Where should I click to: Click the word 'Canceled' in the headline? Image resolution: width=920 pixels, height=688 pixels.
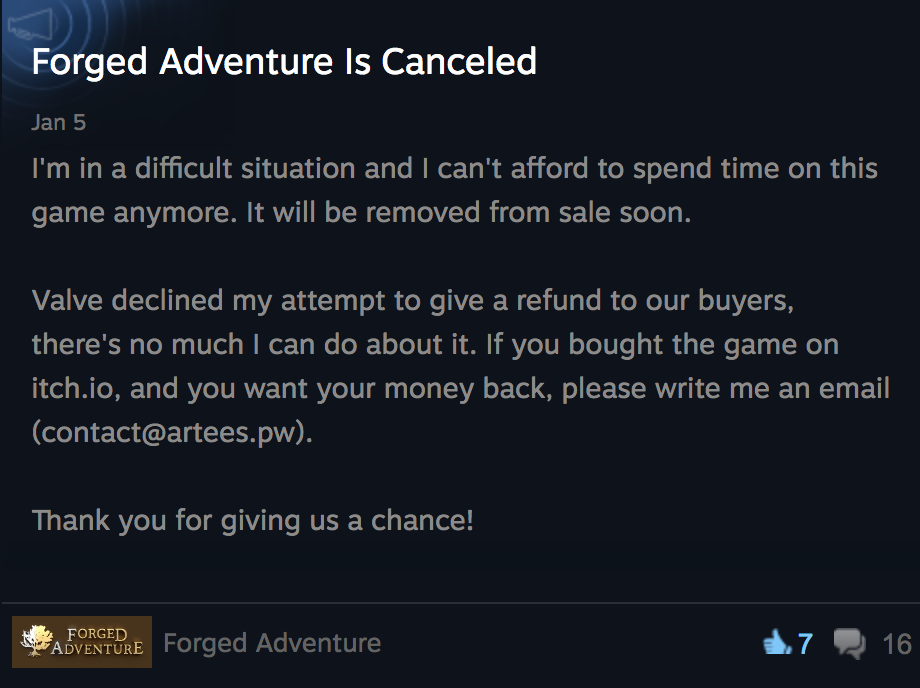pyautogui.click(x=459, y=61)
